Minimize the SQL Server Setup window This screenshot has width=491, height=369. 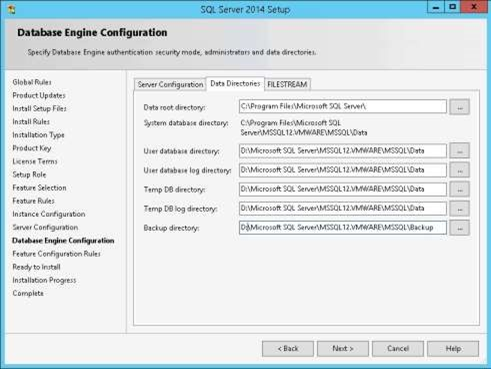[436, 7]
